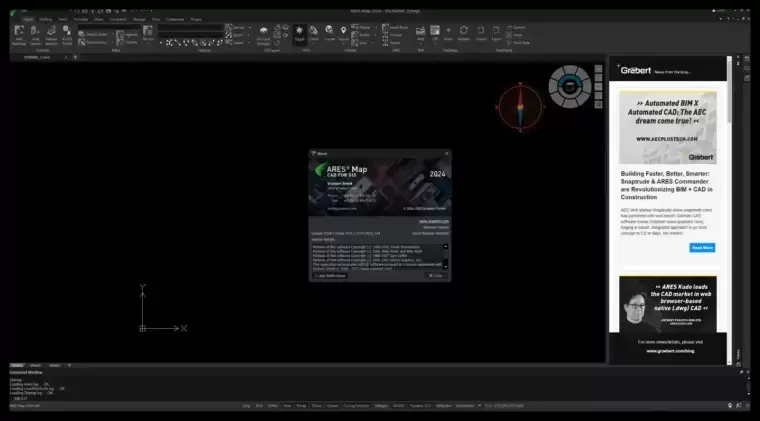Expand the Import Order dropdown arrow
The image size is (760, 421).
[x=113, y=34]
